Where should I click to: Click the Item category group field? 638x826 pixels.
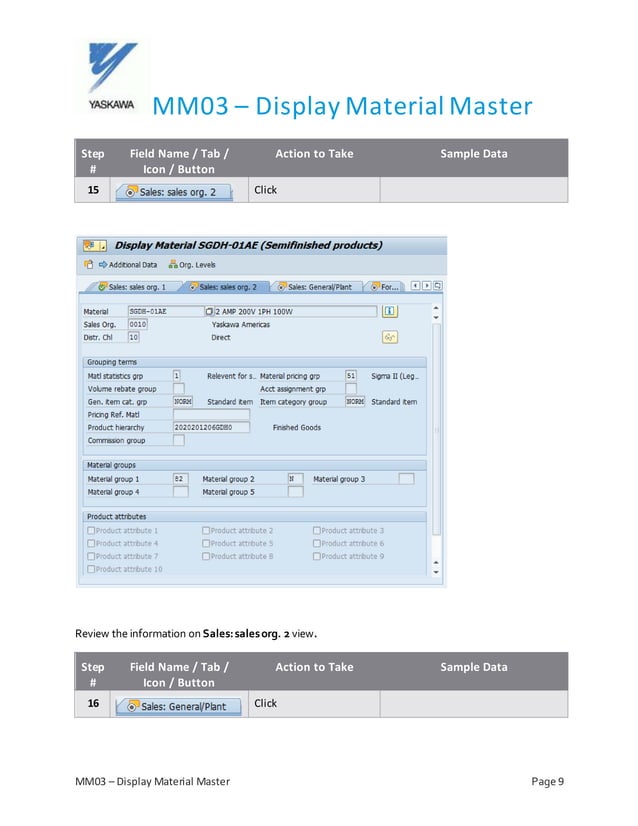pos(355,401)
